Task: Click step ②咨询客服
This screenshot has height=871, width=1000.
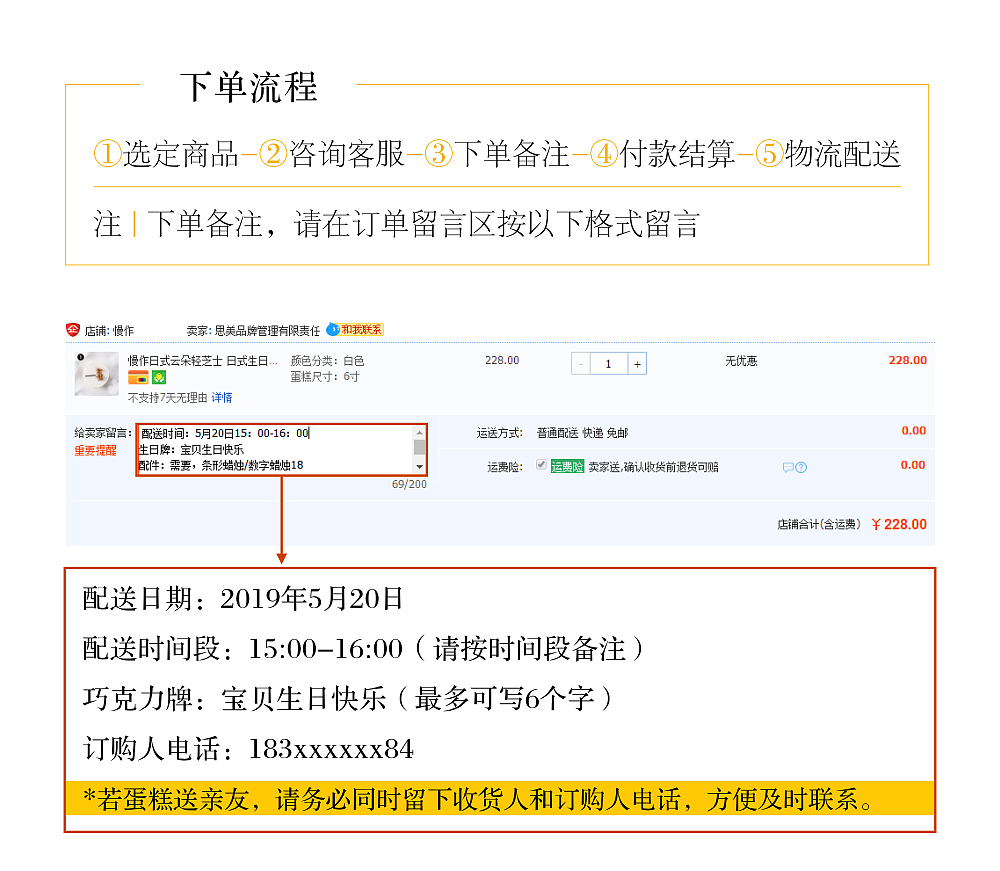Action: tap(332, 154)
